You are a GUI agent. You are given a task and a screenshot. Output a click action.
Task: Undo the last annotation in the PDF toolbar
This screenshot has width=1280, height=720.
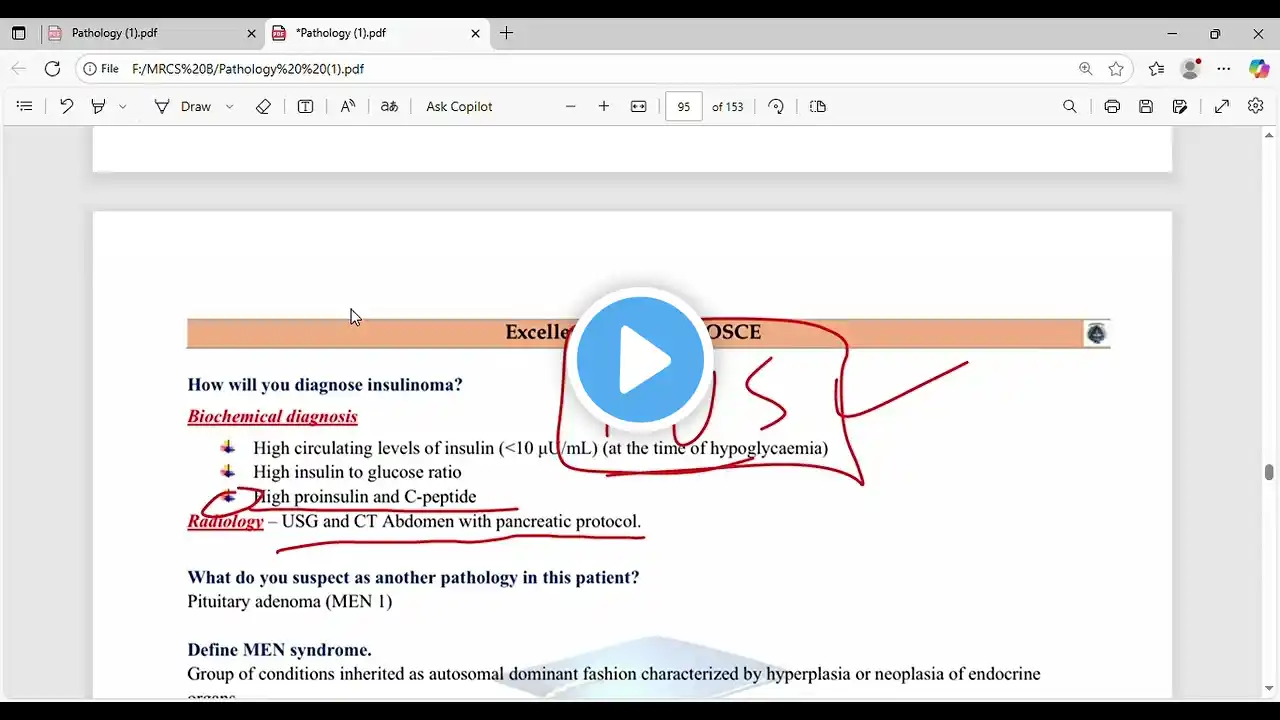[66, 106]
